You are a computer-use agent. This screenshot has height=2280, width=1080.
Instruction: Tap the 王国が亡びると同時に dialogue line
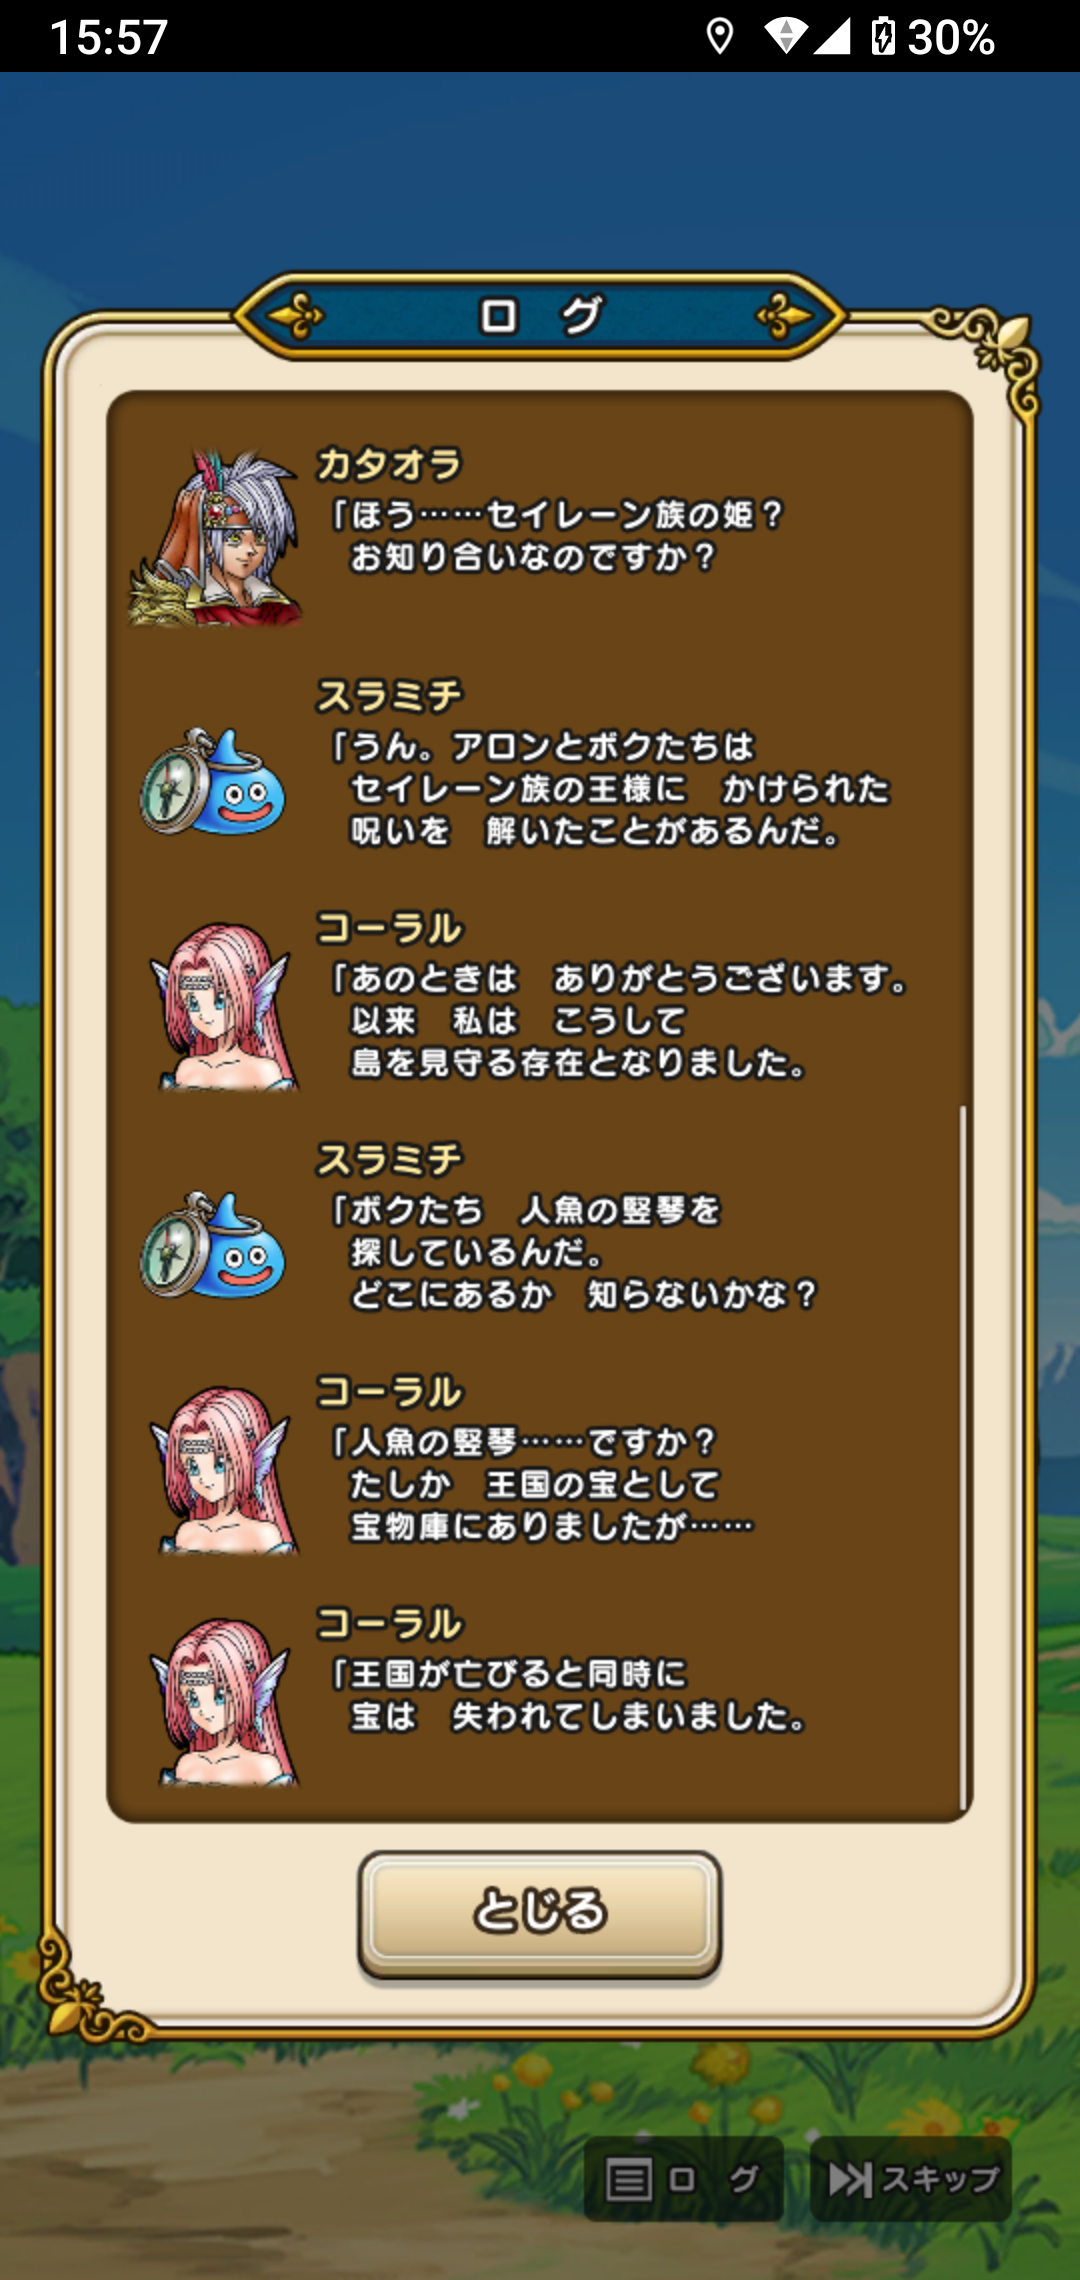508,1673
